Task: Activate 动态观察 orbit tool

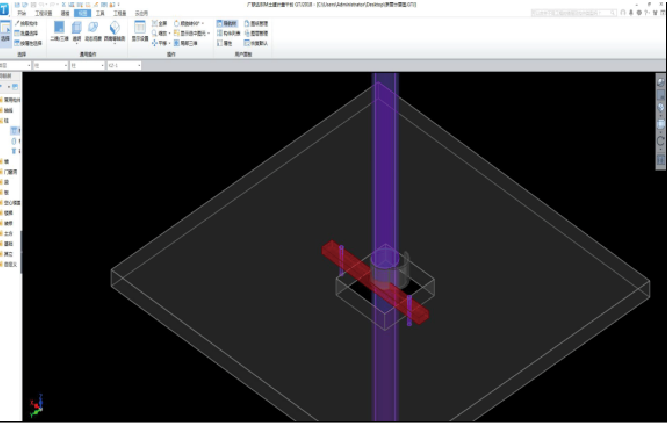Action: coord(93,31)
